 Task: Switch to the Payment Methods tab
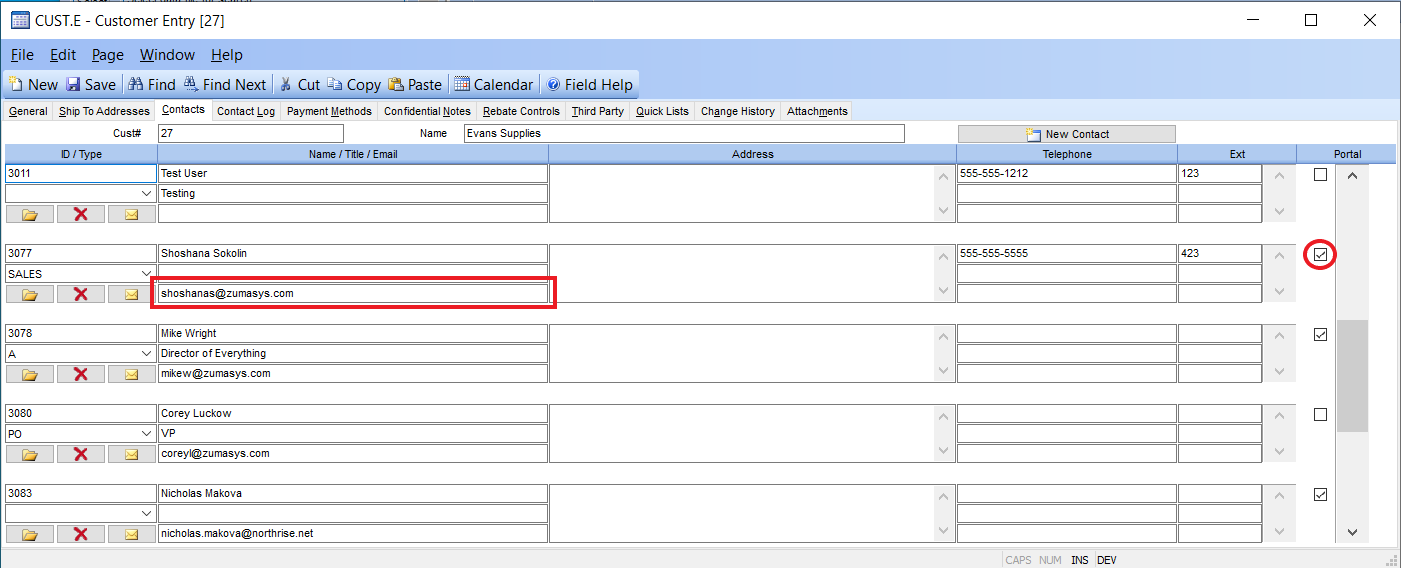[329, 111]
